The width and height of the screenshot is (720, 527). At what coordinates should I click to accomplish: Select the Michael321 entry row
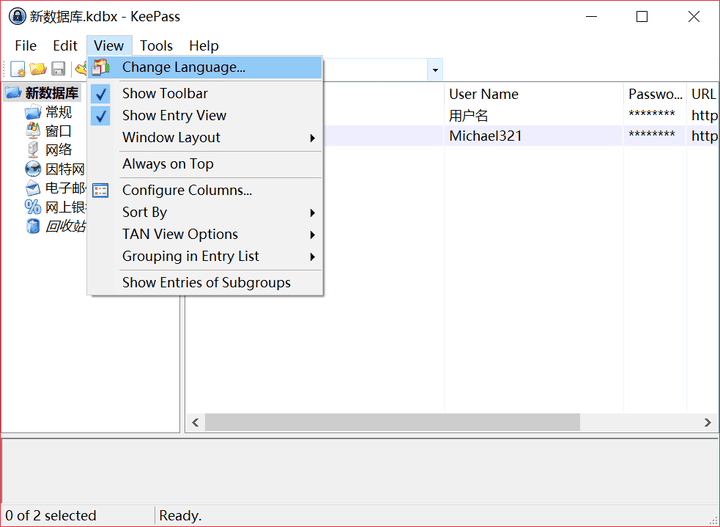(486, 136)
